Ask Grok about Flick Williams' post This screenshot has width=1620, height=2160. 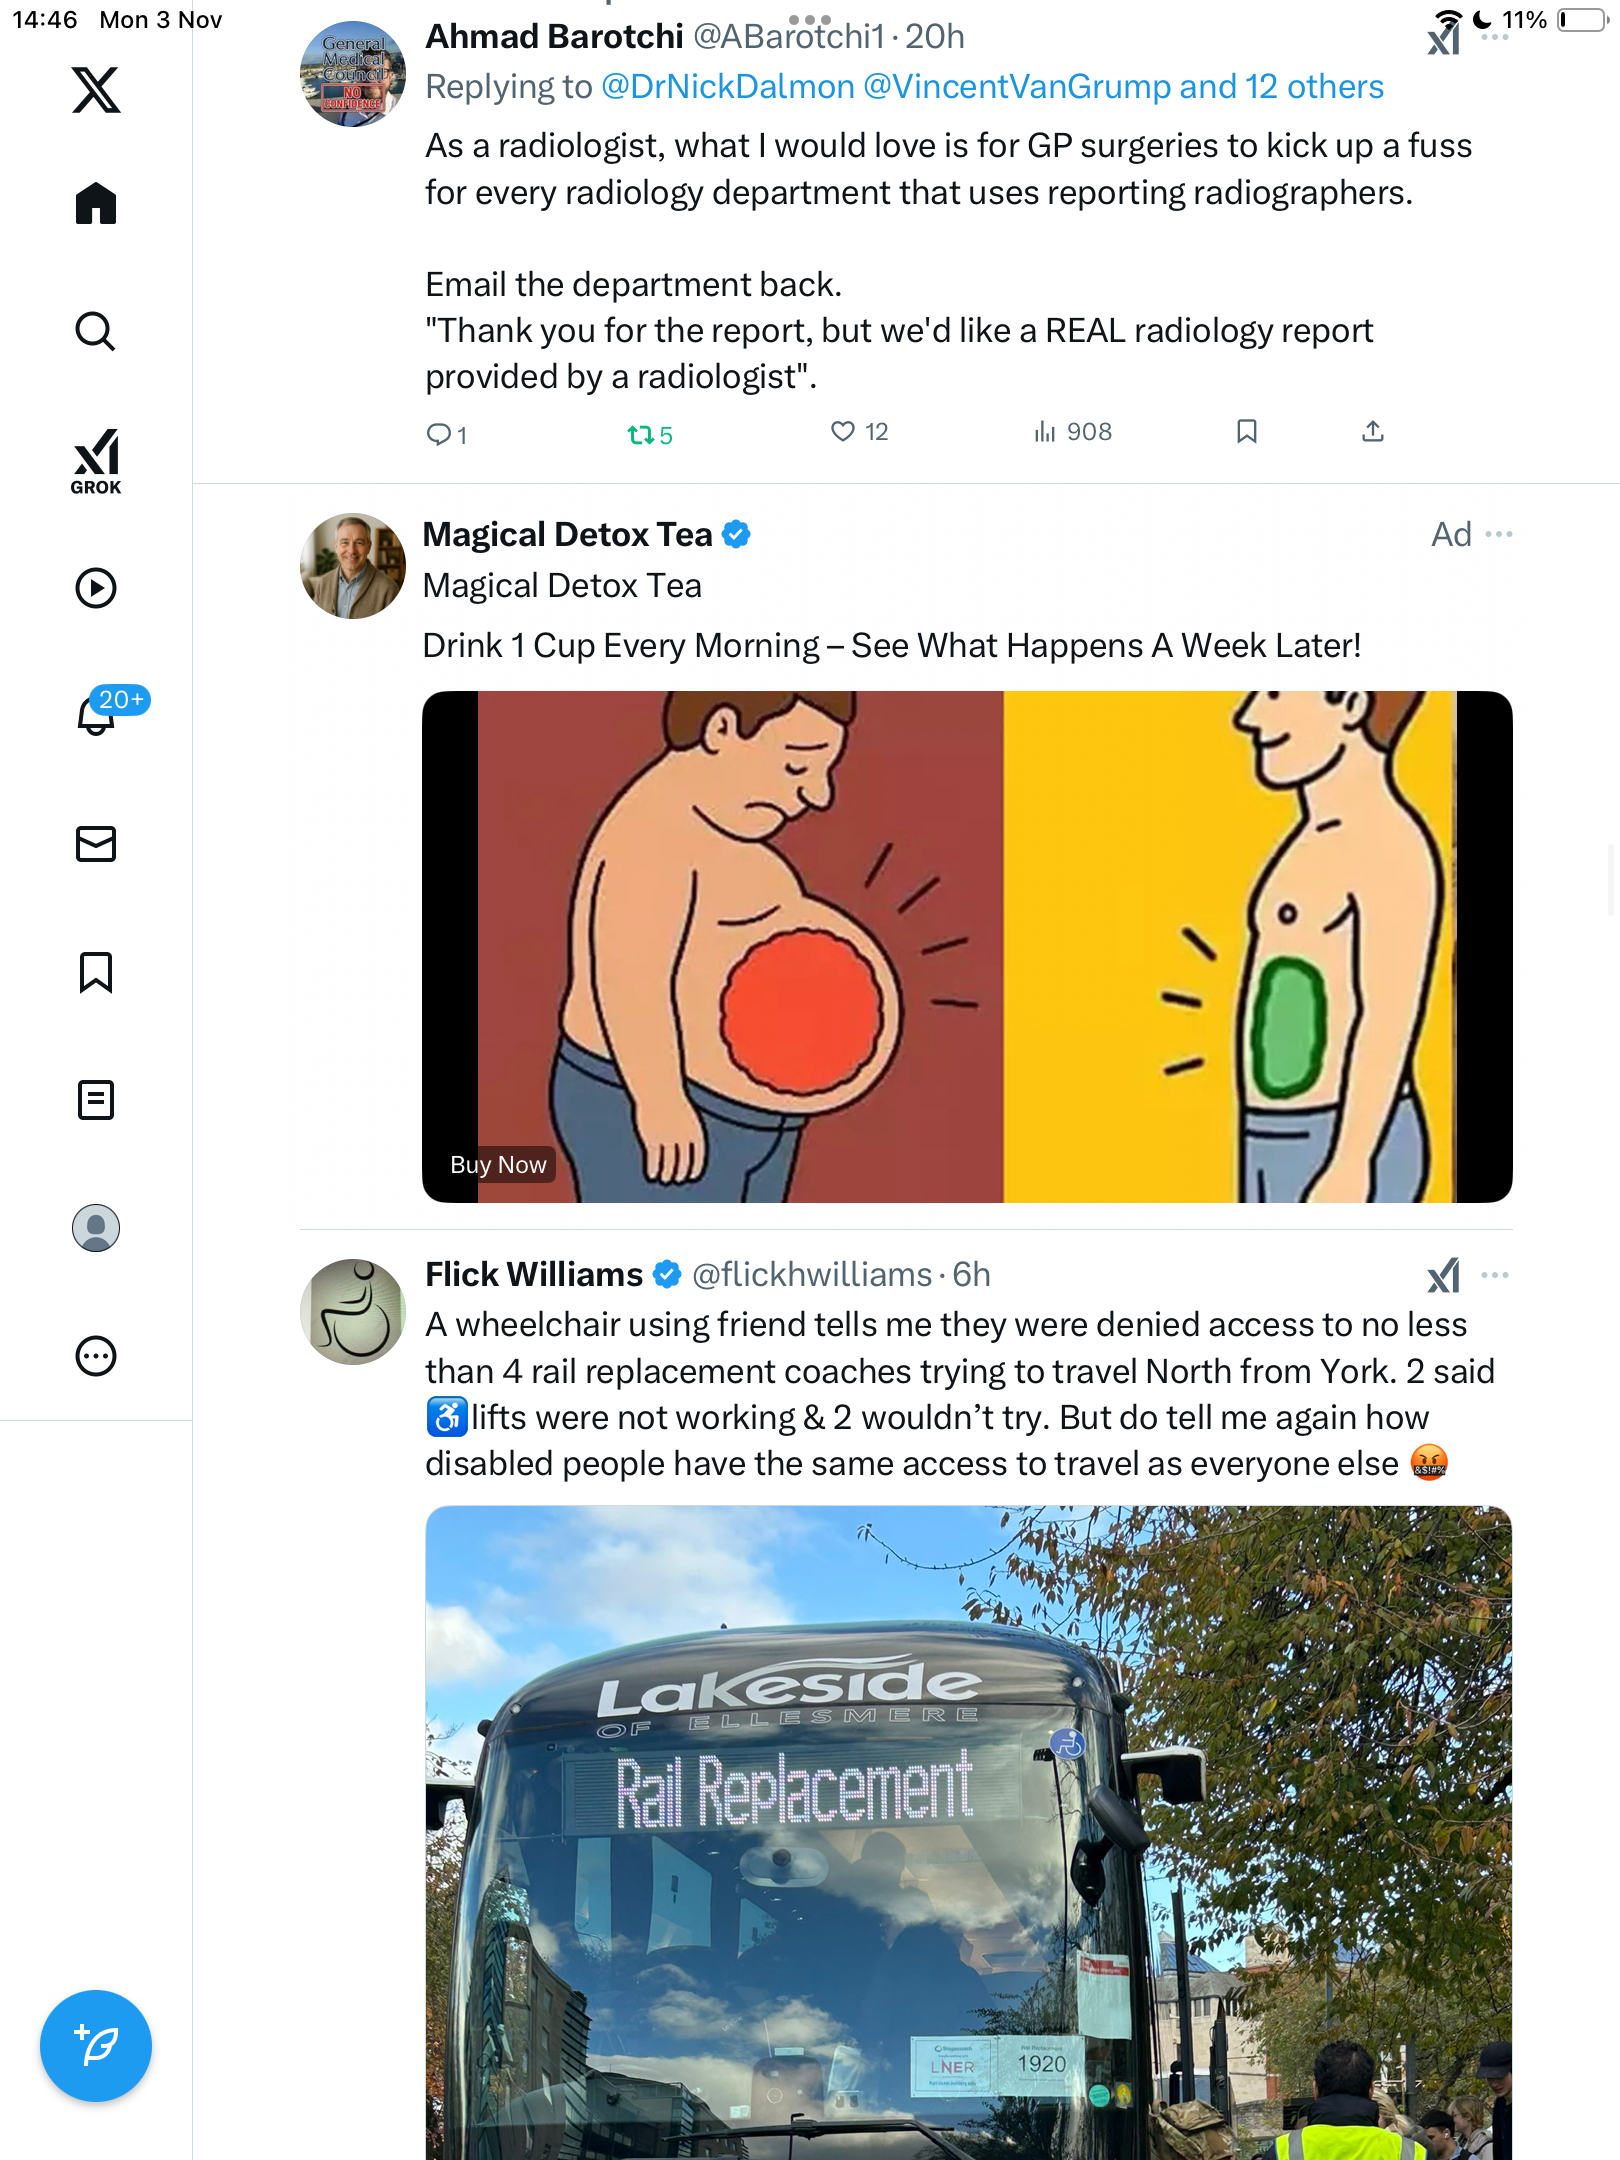coord(1443,1275)
